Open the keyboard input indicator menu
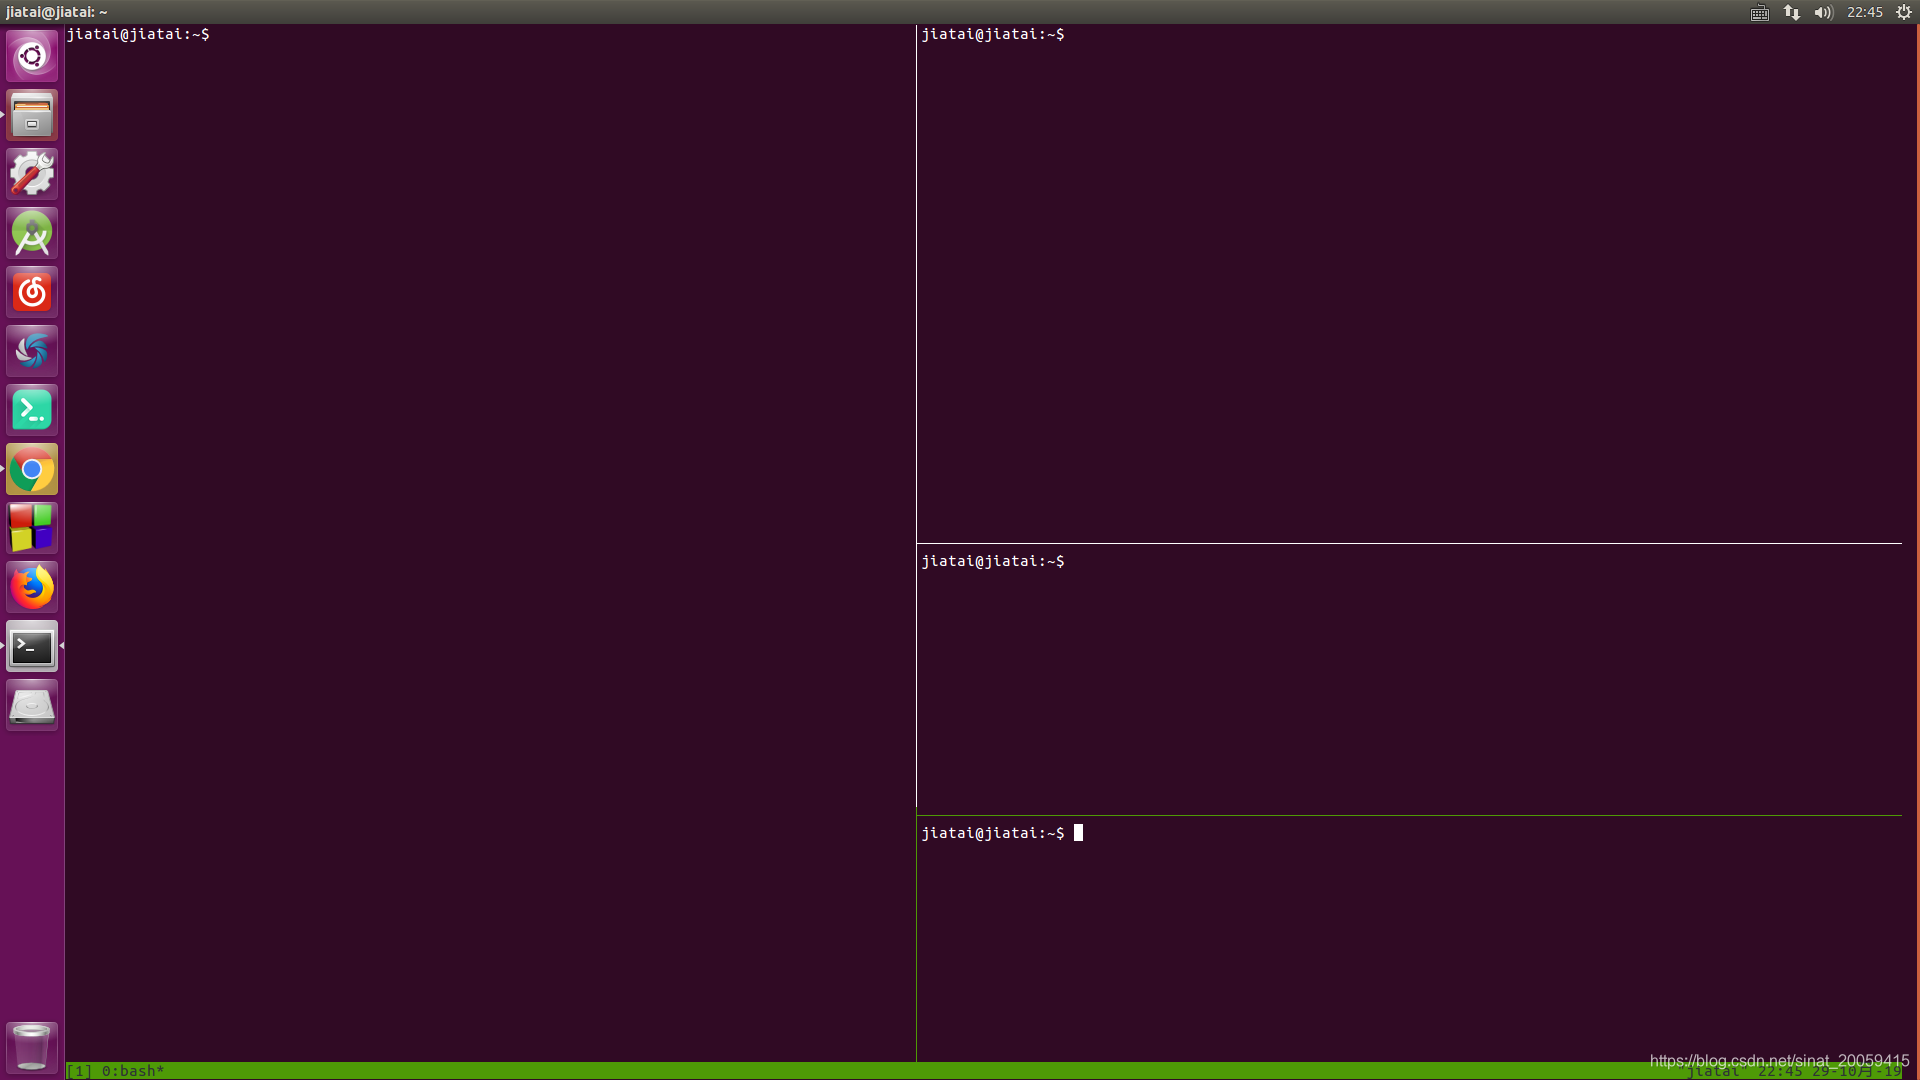1920x1080 pixels. tap(1760, 12)
